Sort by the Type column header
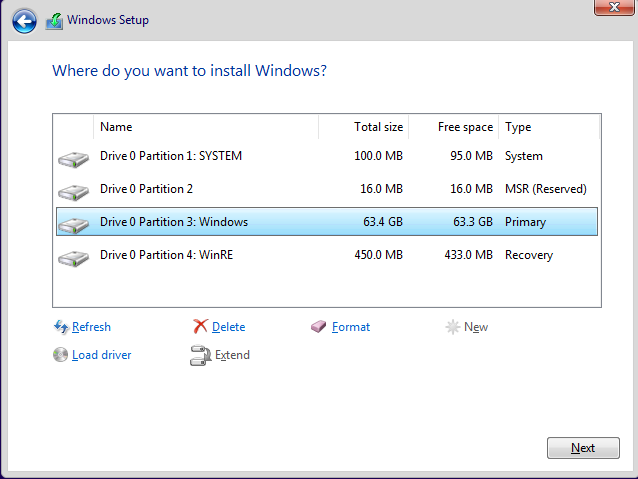This screenshot has width=638, height=479. (548, 127)
